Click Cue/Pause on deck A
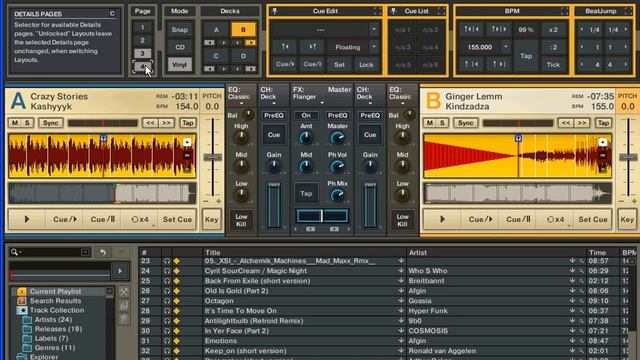Viewport: 640px width, 360px height. pos(102,220)
